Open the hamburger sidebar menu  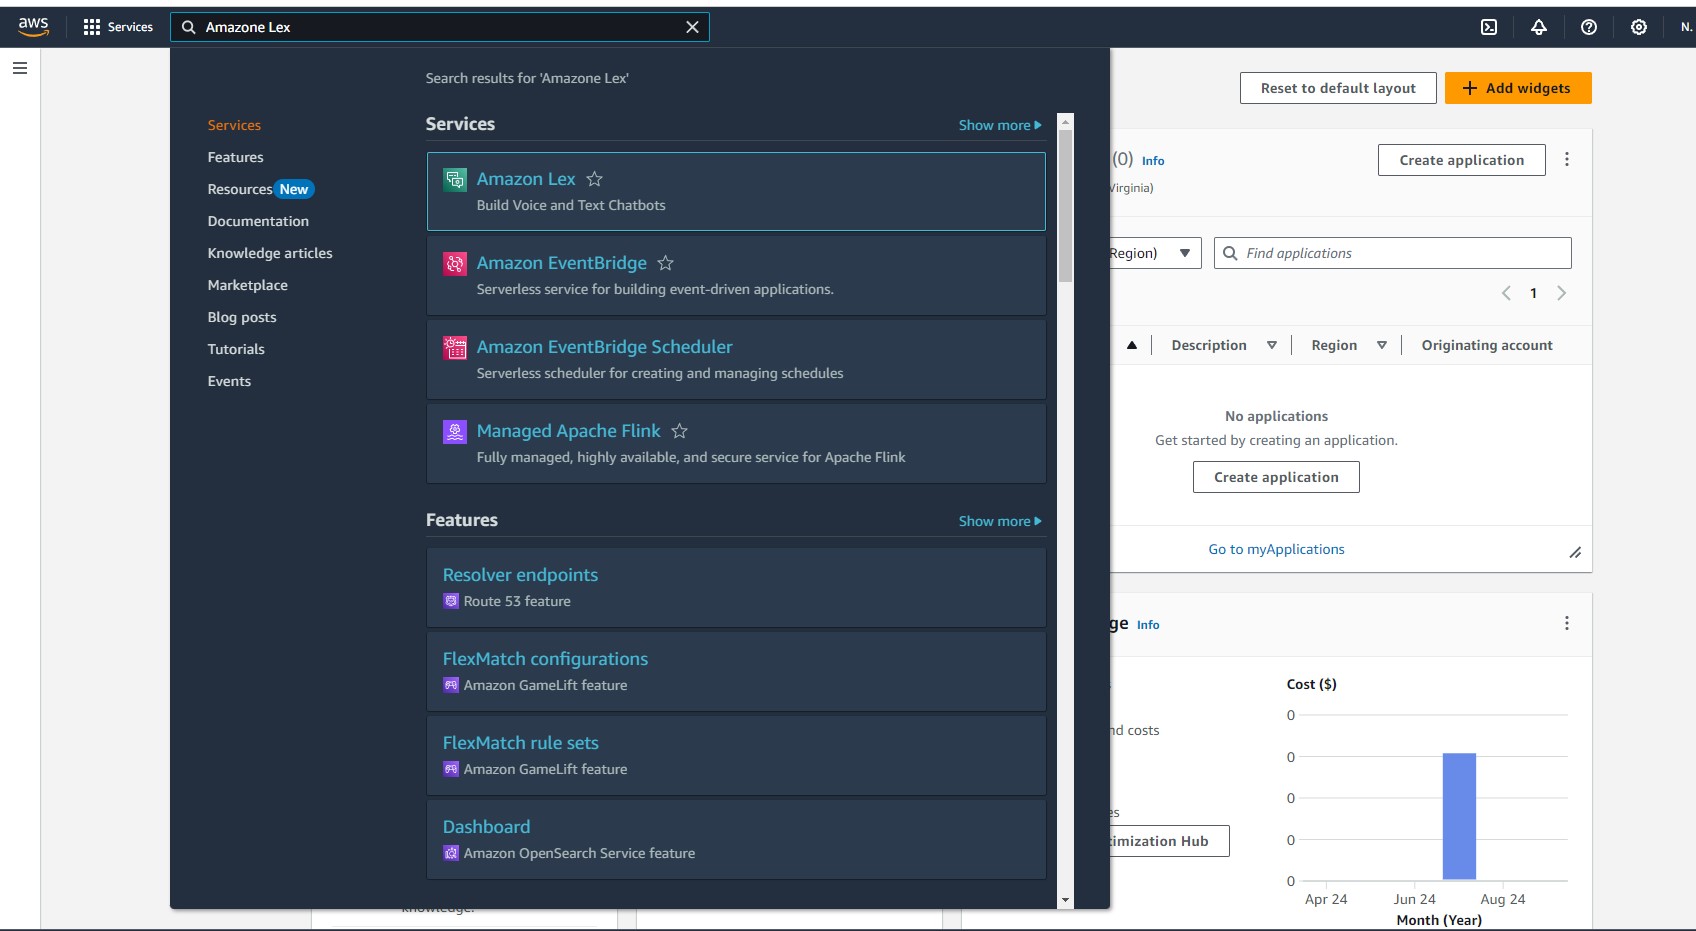tap(18, 68)
